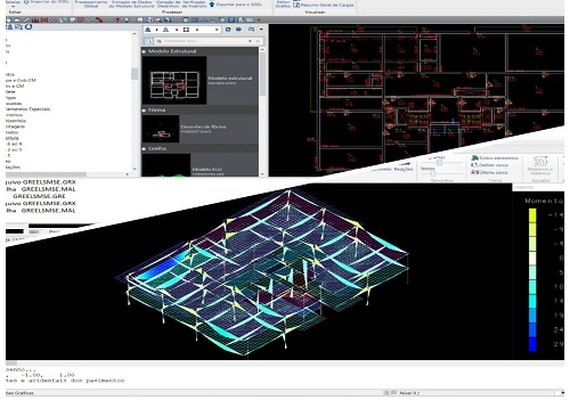Image resolution: width=570 pixels, height=400 pixels.
Task: Collapse the Modelo Estrutural section
Action: click(x=144, y=52)
